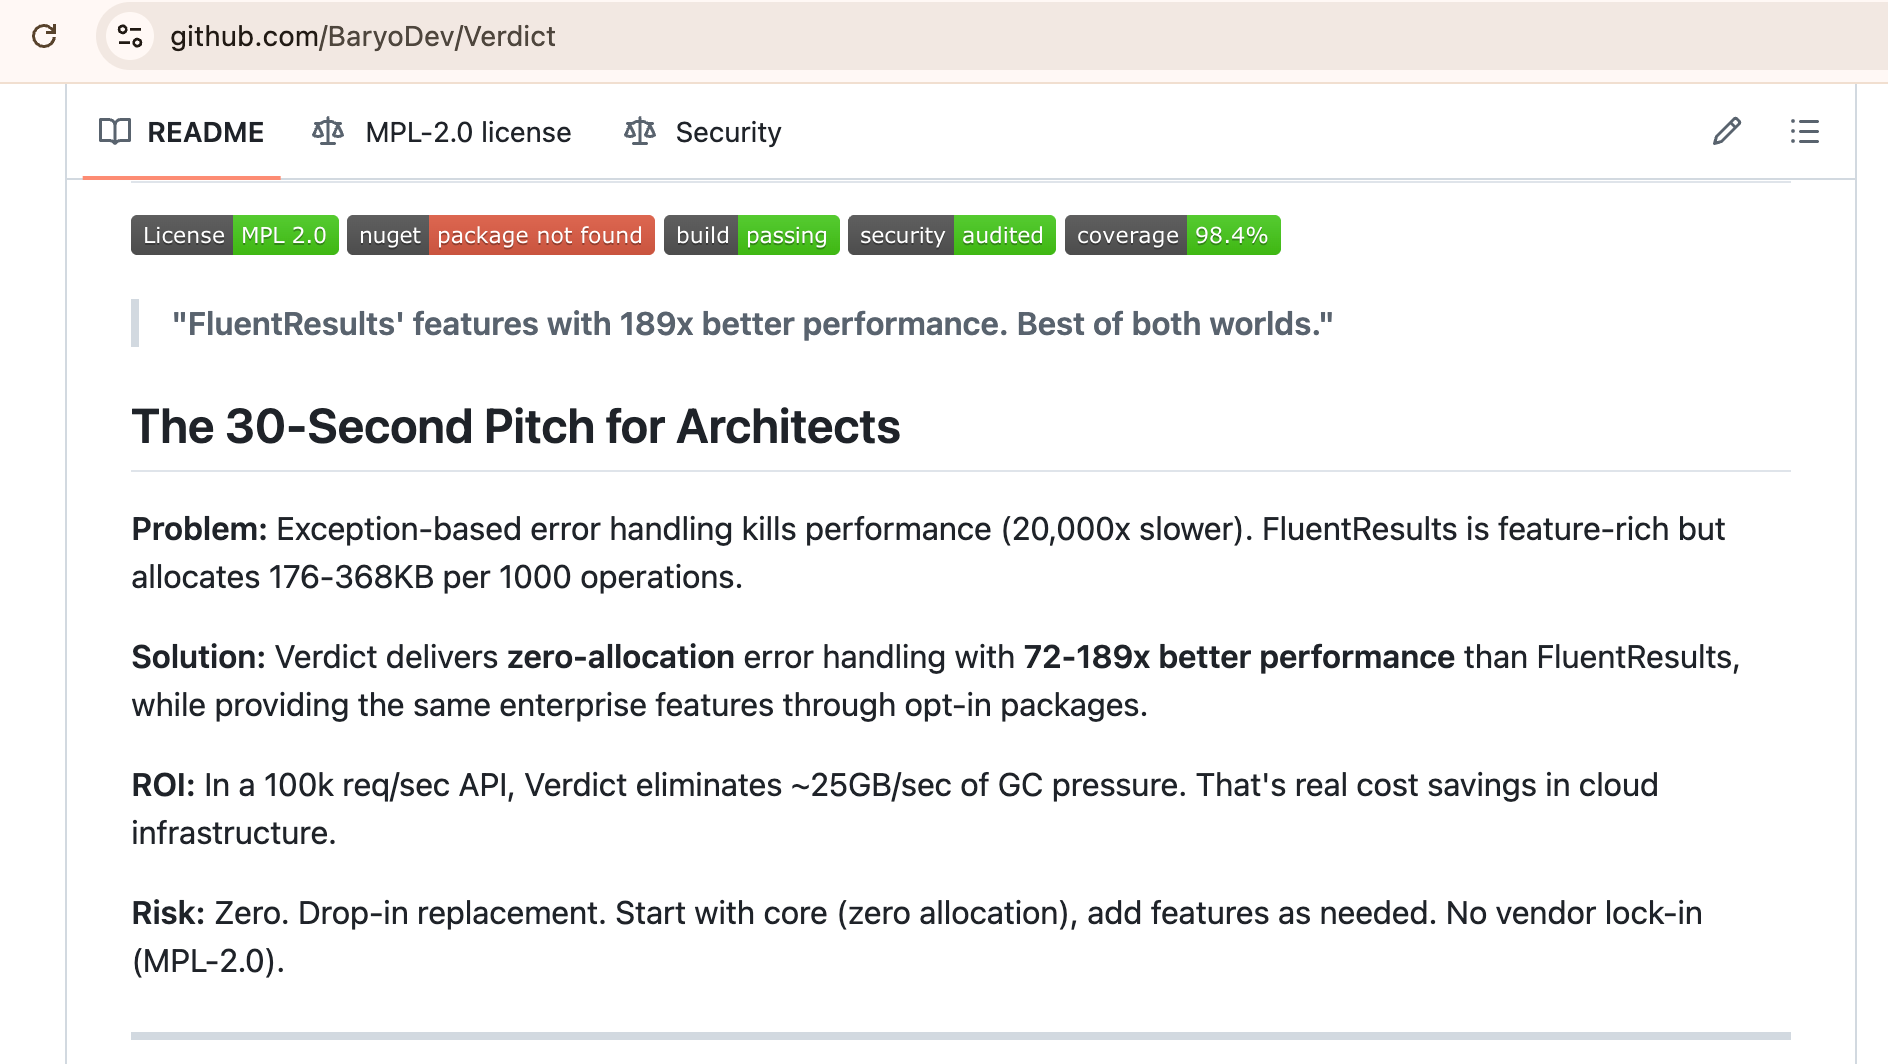Click the '~25GB/sec of GC pressure' text
The height and width of the screenshot is (1064, 1888).
click(987, 785)
